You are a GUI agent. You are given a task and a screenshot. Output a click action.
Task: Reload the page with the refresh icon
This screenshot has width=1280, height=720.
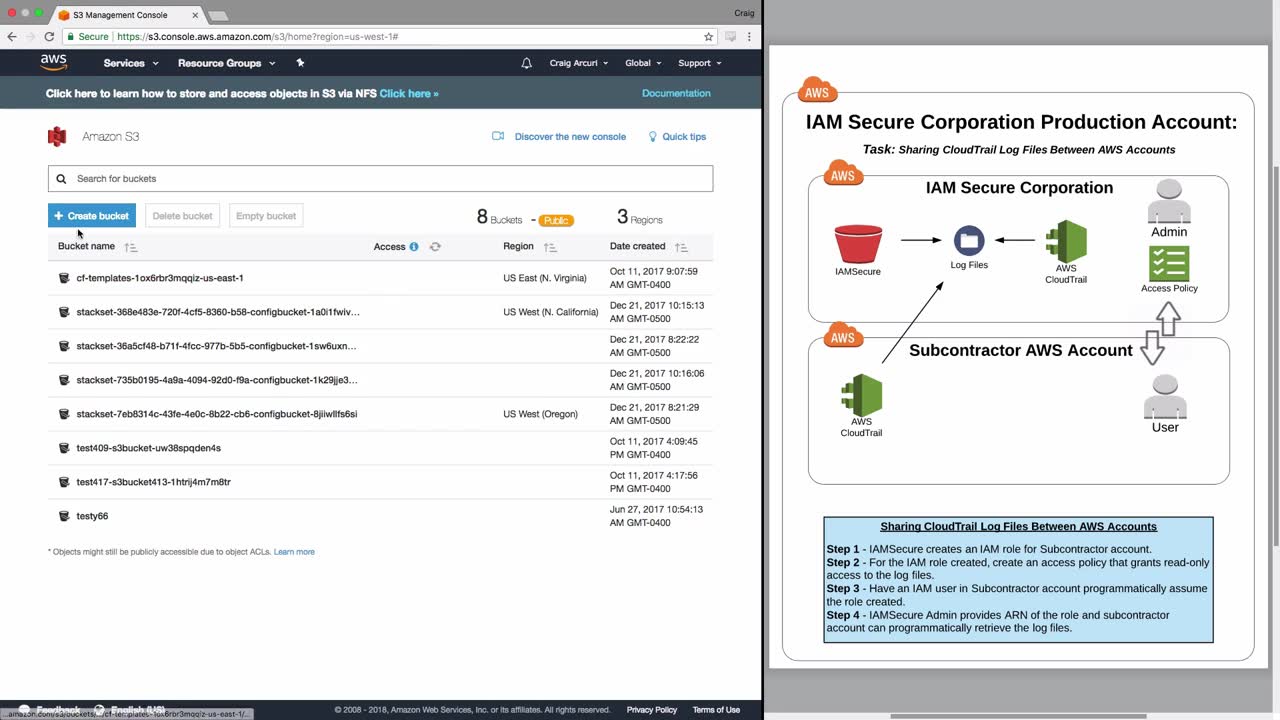pos(49,37)
